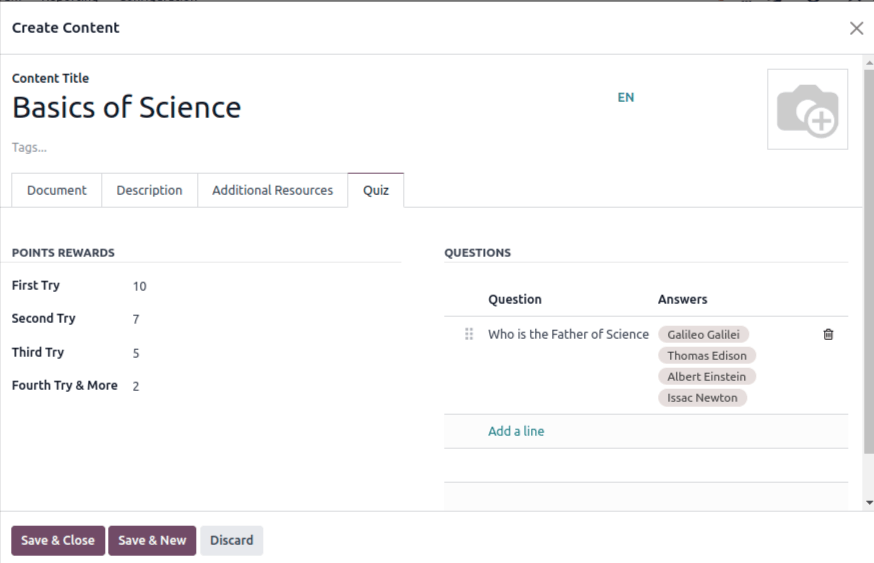Select the Galileo Galilei answer tag
The image size is (874, 563).
(703, 334)
